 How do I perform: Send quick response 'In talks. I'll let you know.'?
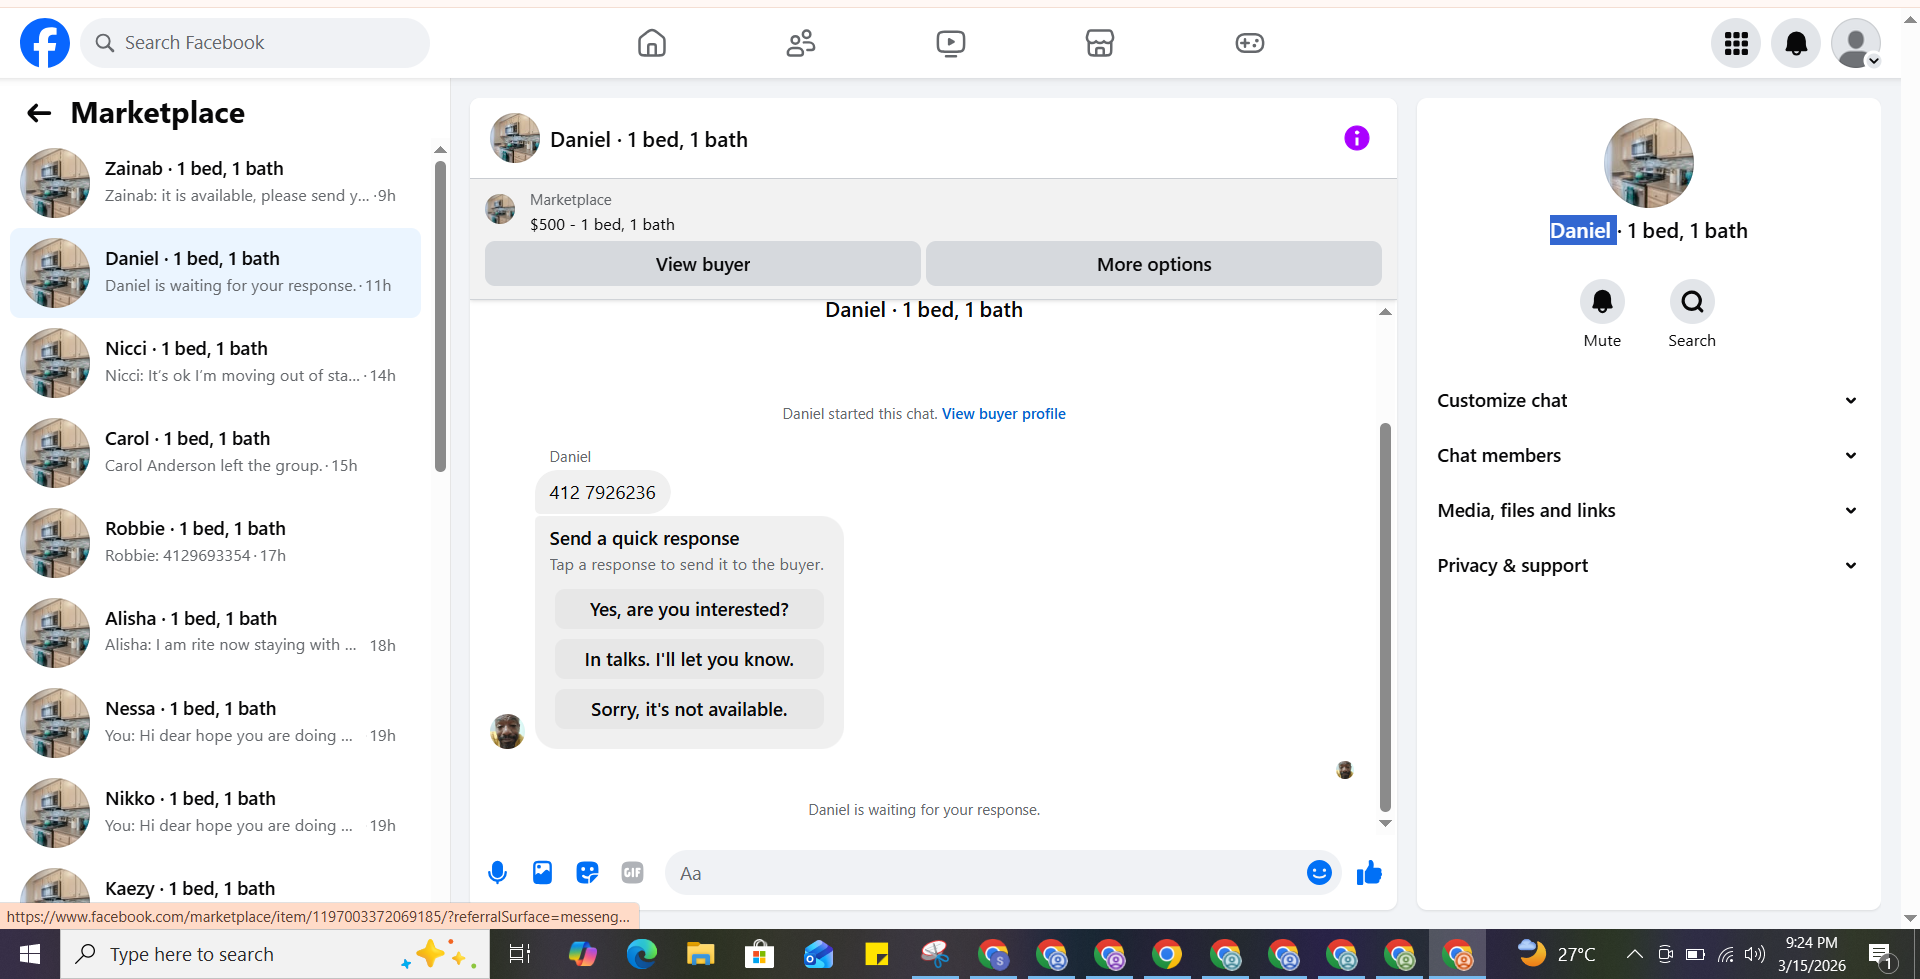pyautogui.click(x=689, y=659)
